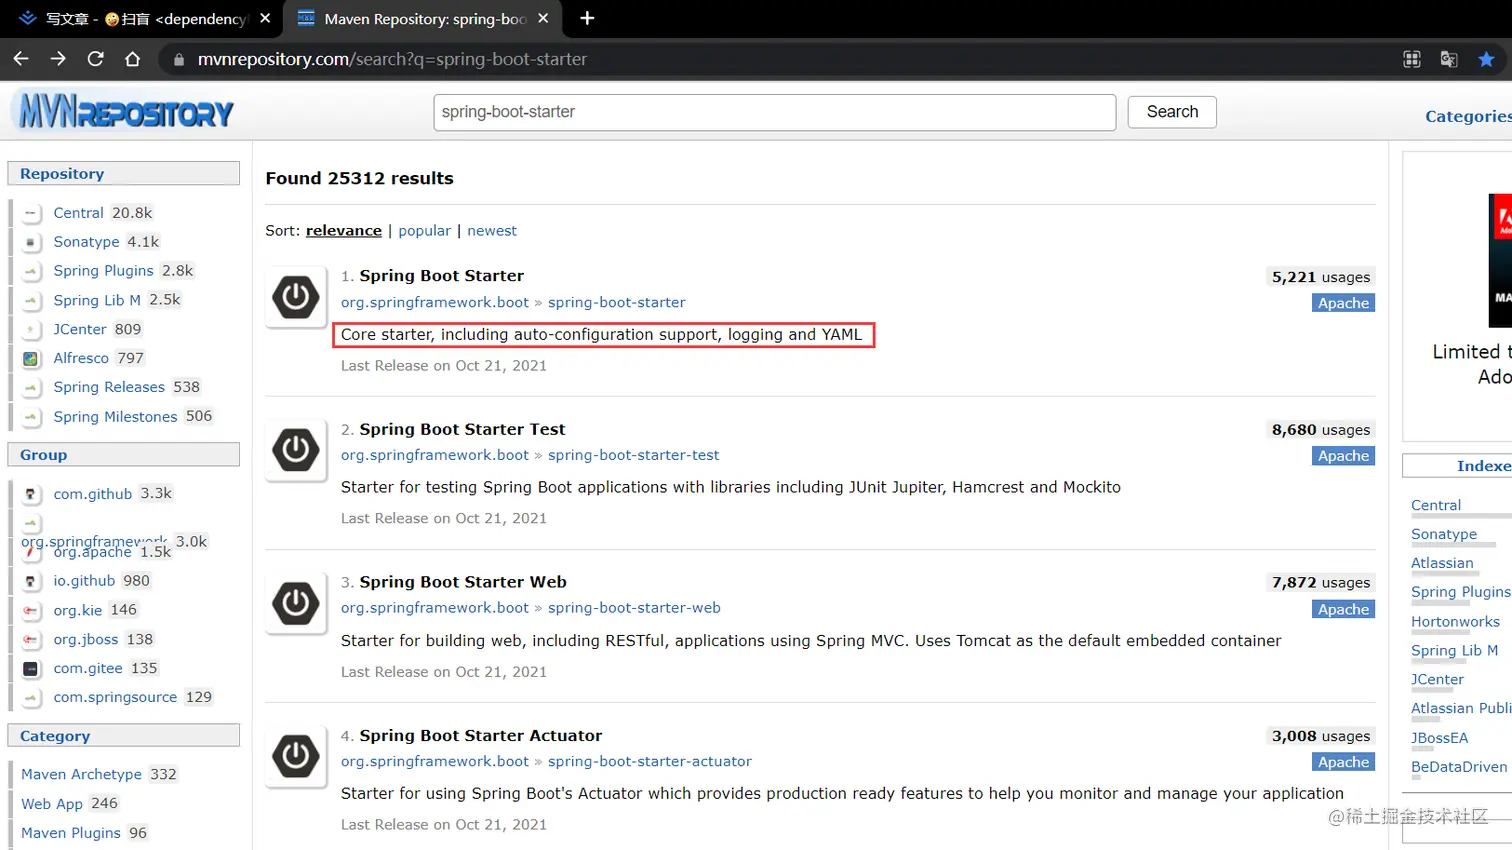The image size is (1512, 850).
Task: Click the Spring Boot Starter Actuator logo icon
Action: [296, 756]
